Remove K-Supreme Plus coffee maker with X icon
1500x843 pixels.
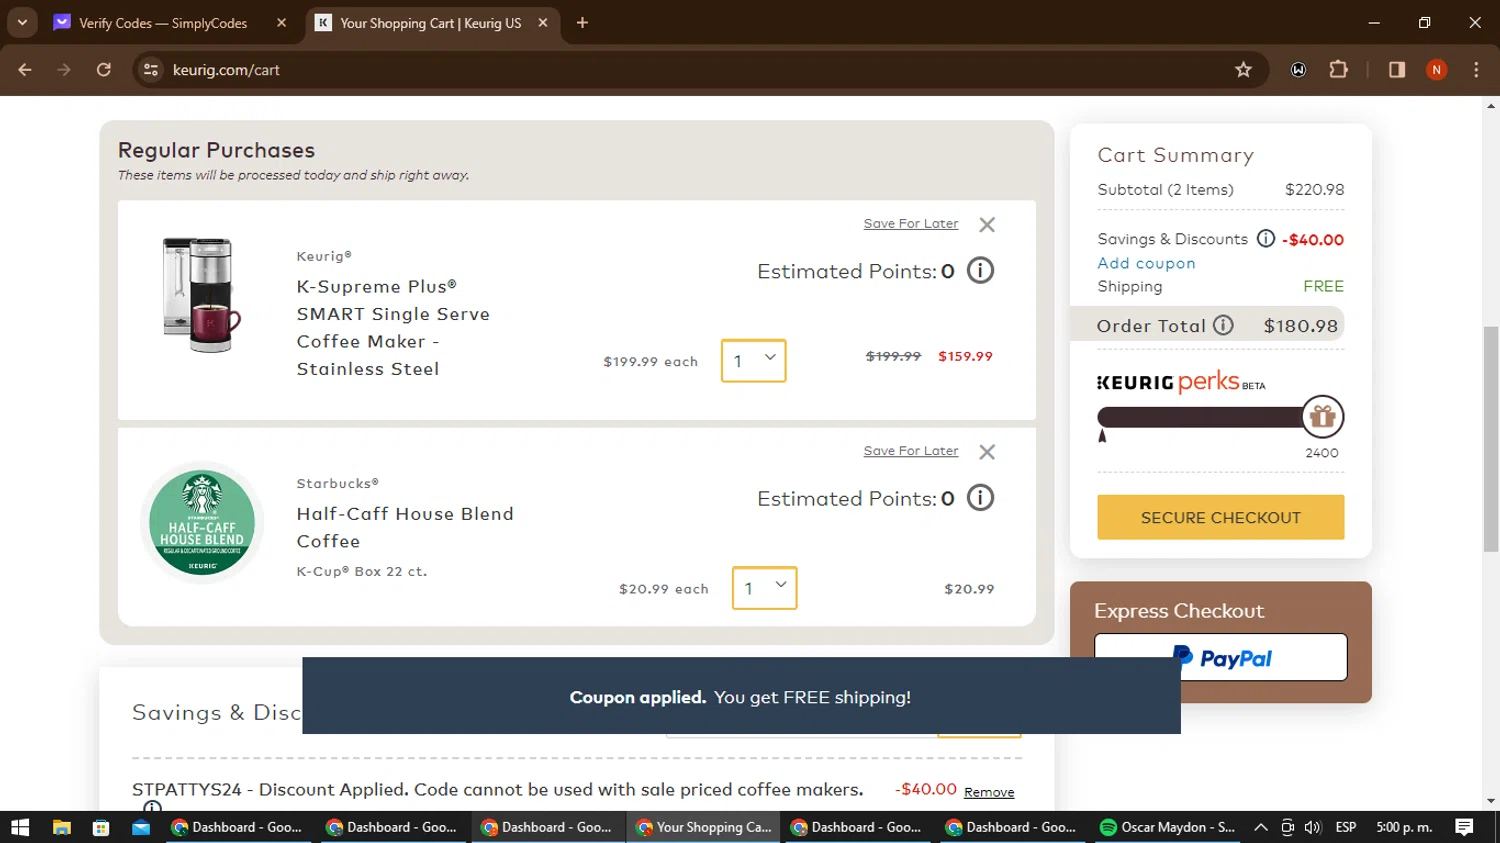(x=987, y=225)
